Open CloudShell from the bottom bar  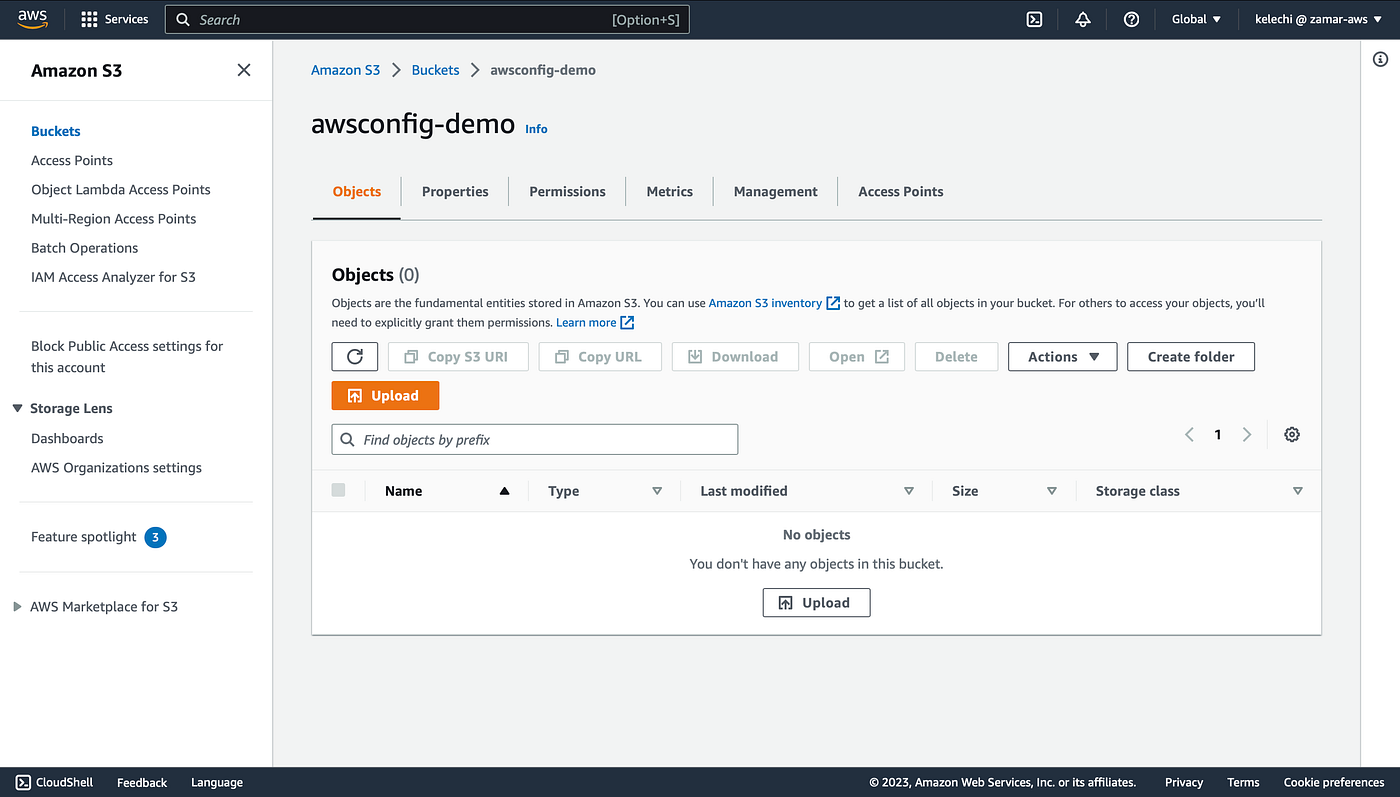coord(52,782)
